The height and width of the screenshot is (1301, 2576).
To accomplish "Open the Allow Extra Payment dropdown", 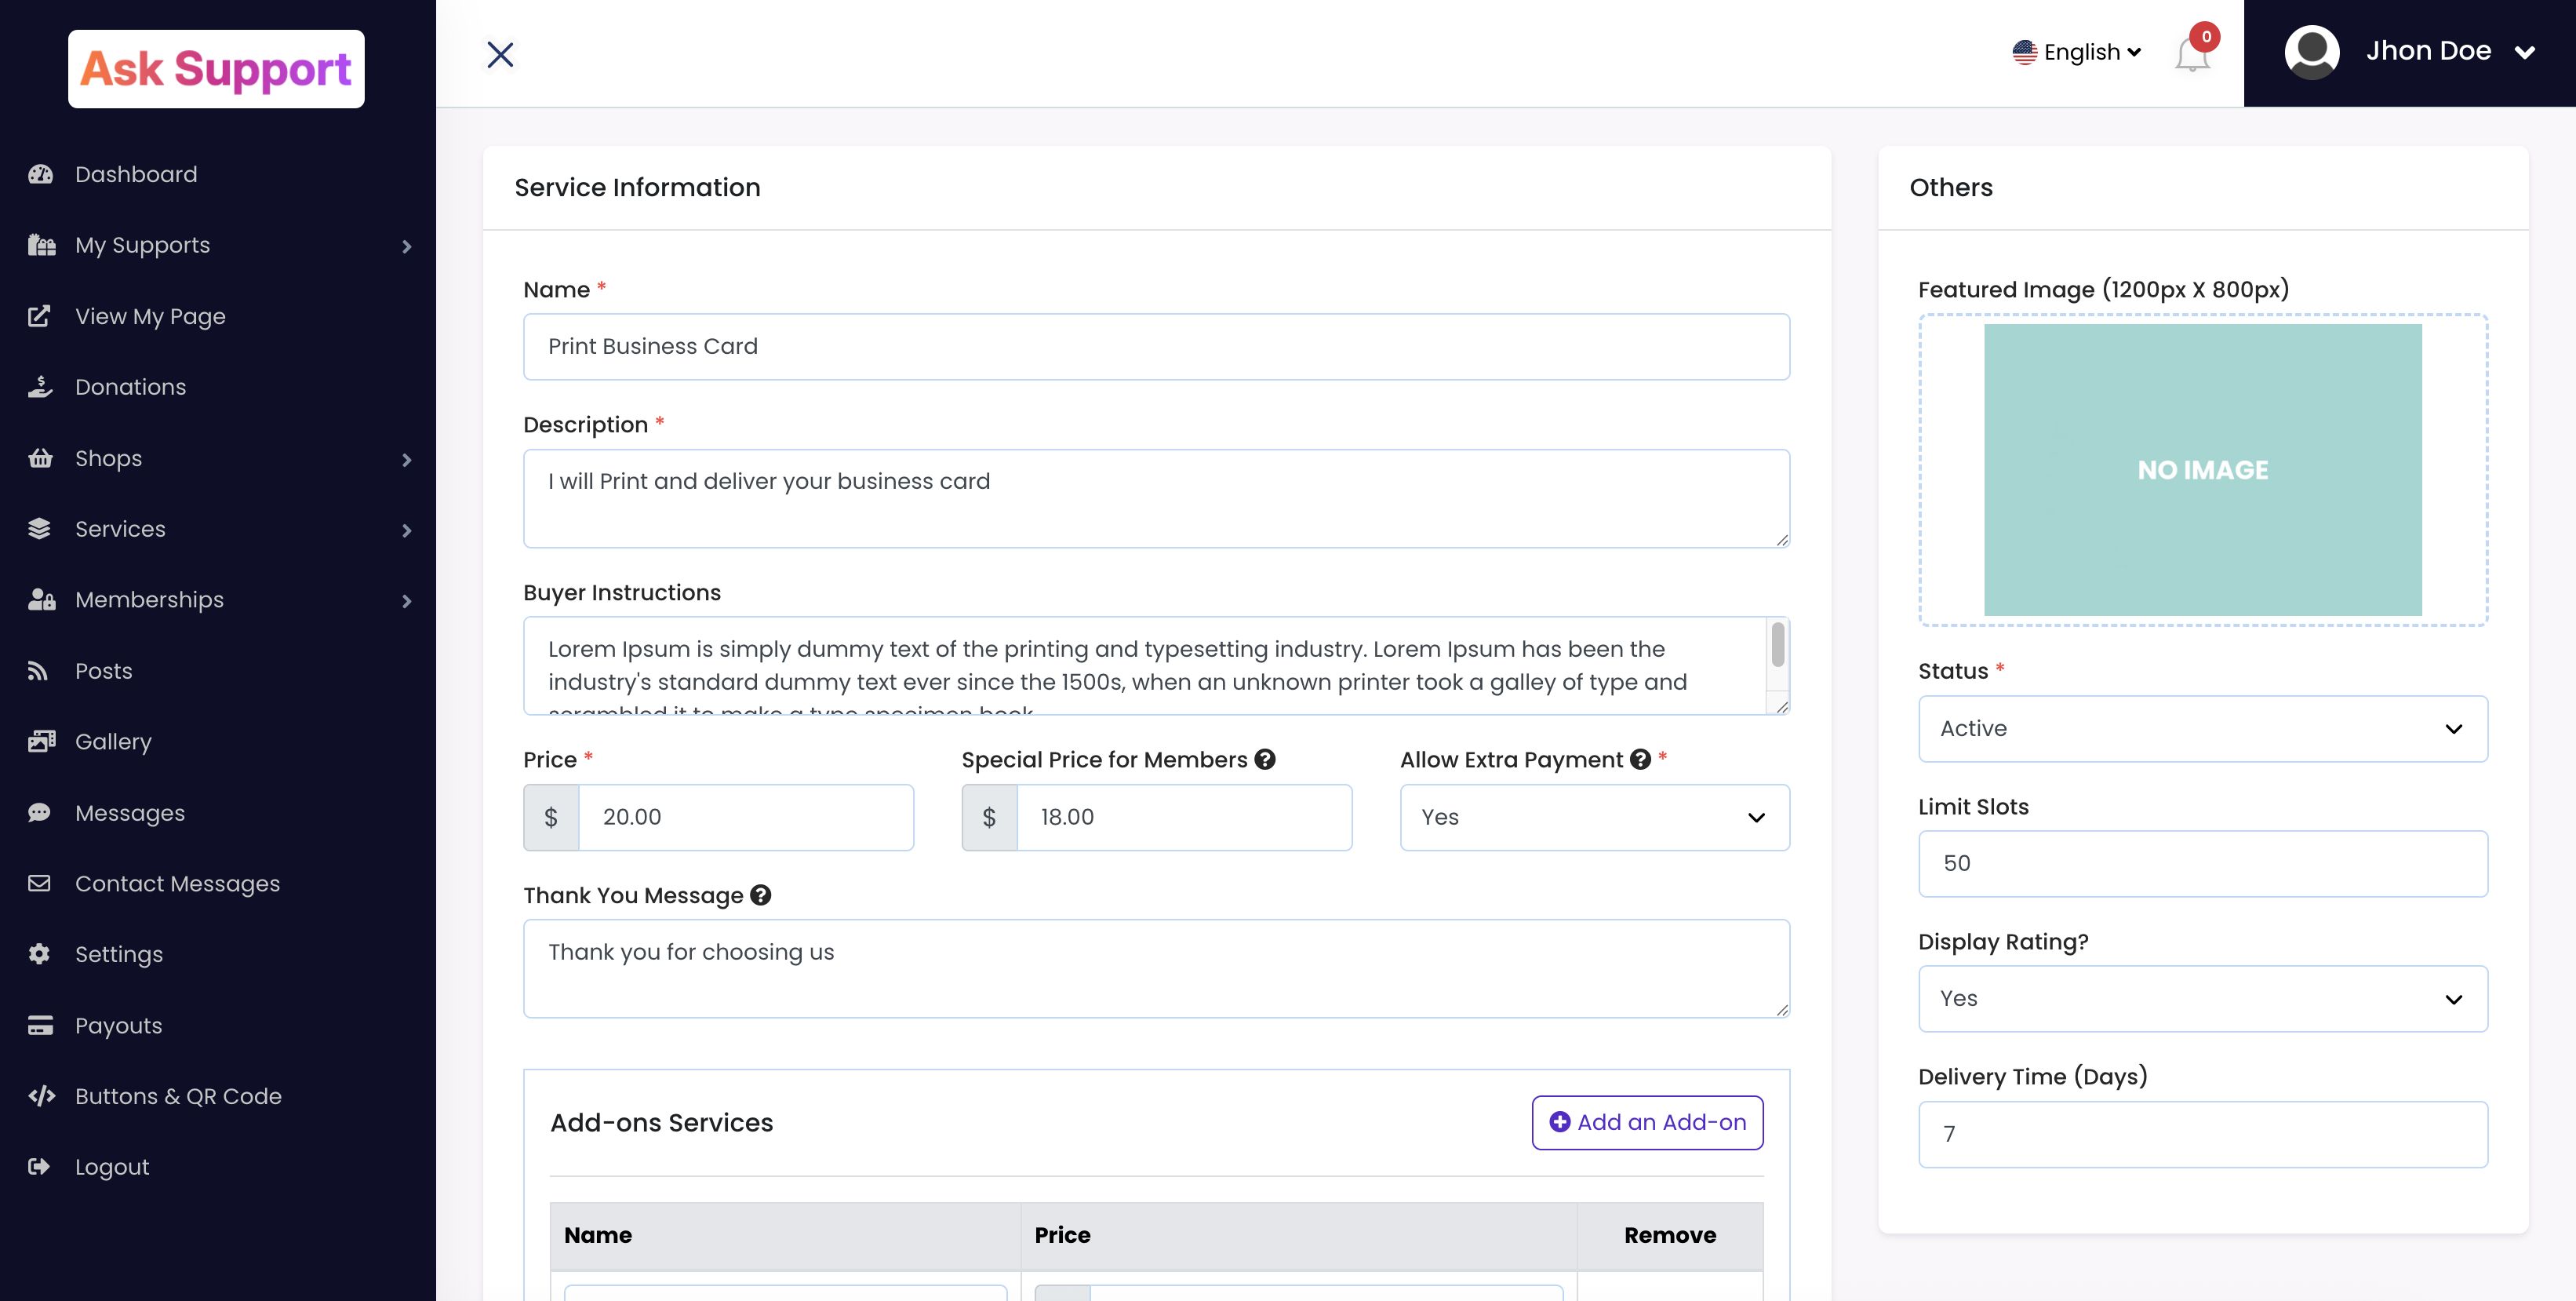I will pos(1594,817).
